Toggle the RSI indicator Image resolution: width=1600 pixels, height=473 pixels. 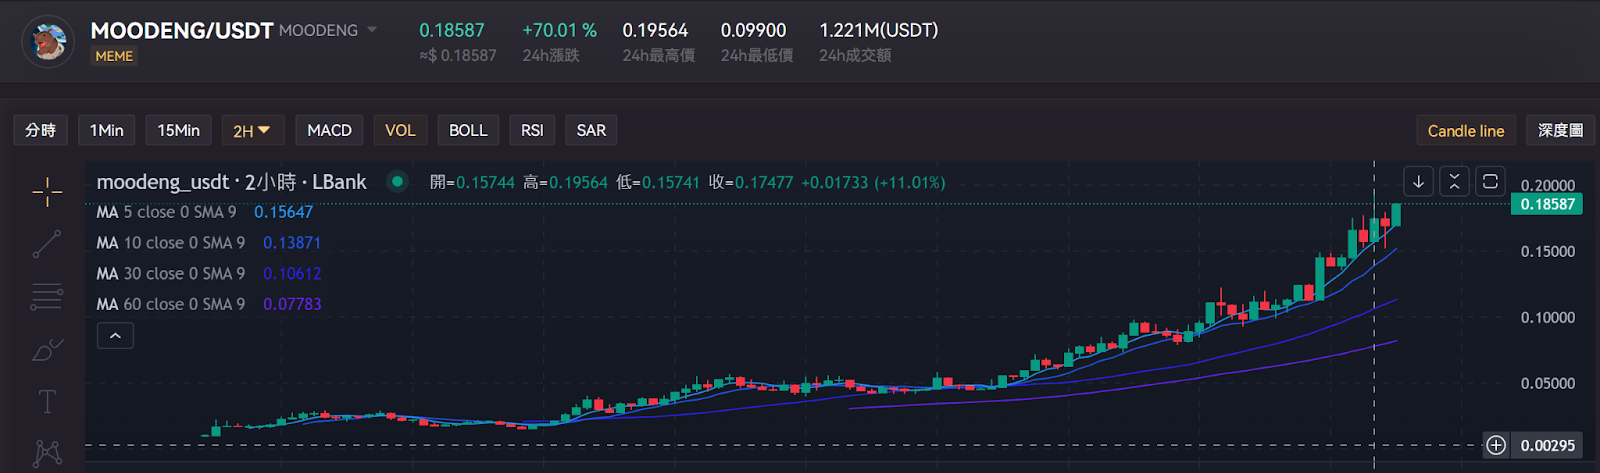click(532, 130)
